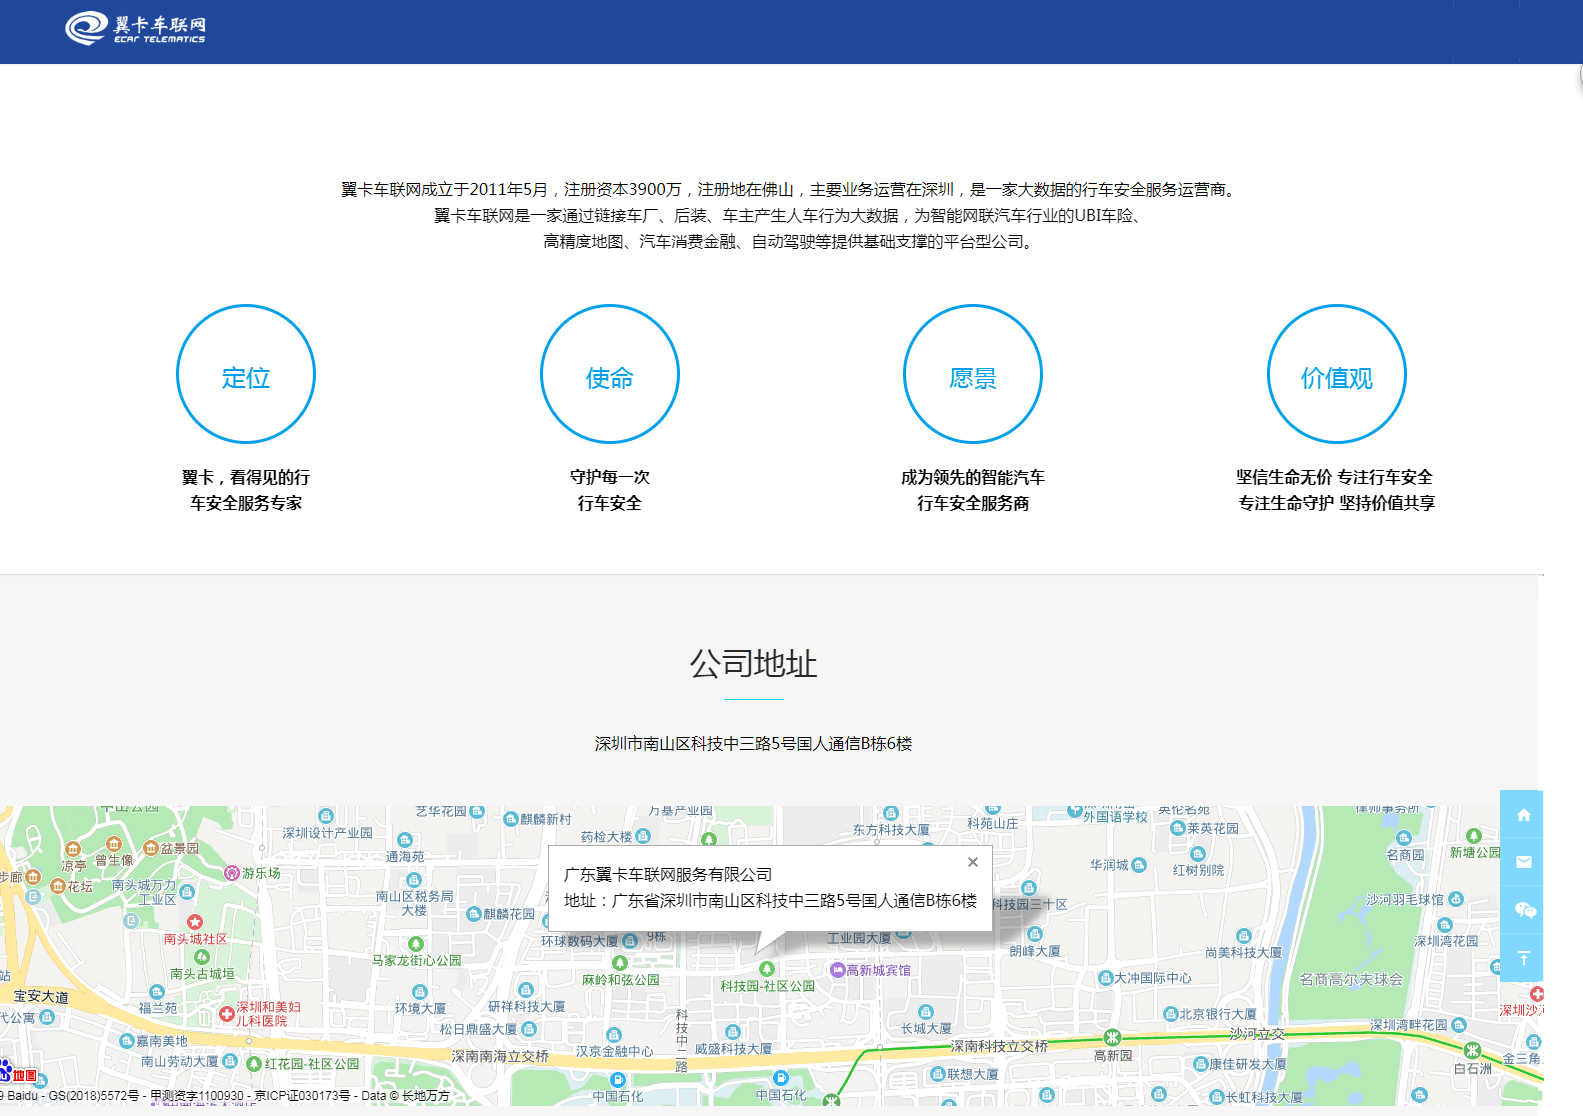
Task: Click the 公司地址 heading
Action: [x=753, y=664]
